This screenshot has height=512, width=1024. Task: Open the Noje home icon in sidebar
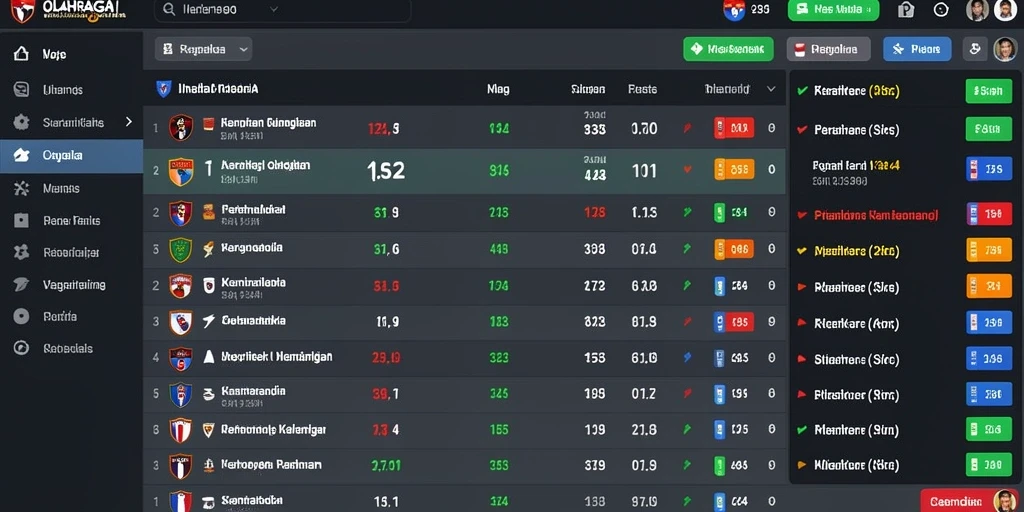tap(21, 54)
